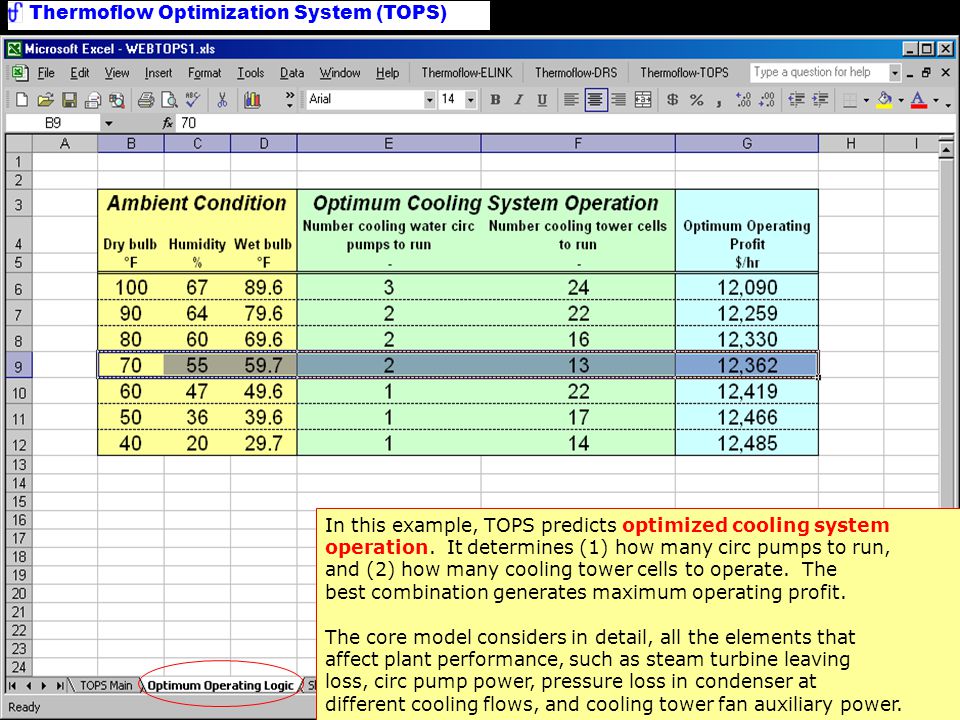960x720 pixels.
Task: Apply the red font color
Action: point(918,100)
